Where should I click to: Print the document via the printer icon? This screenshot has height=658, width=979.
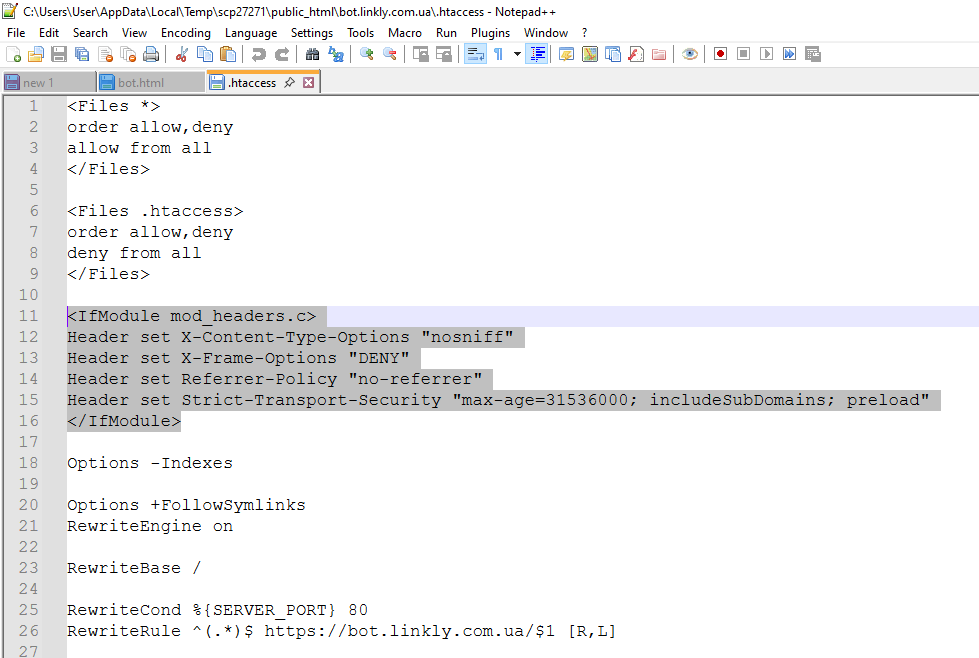tap(151, 54)
